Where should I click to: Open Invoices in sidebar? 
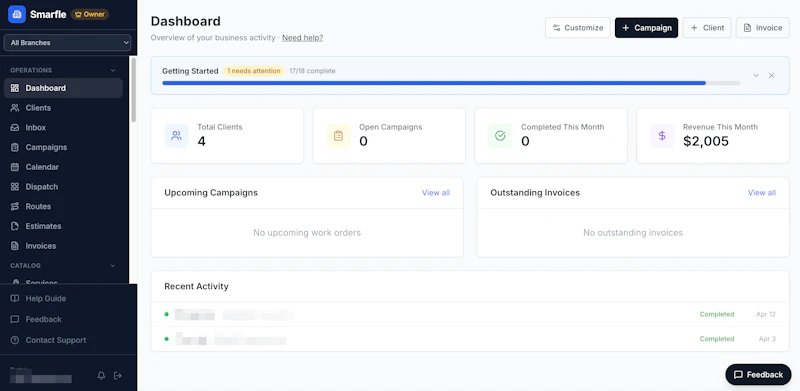coord(63,246)
